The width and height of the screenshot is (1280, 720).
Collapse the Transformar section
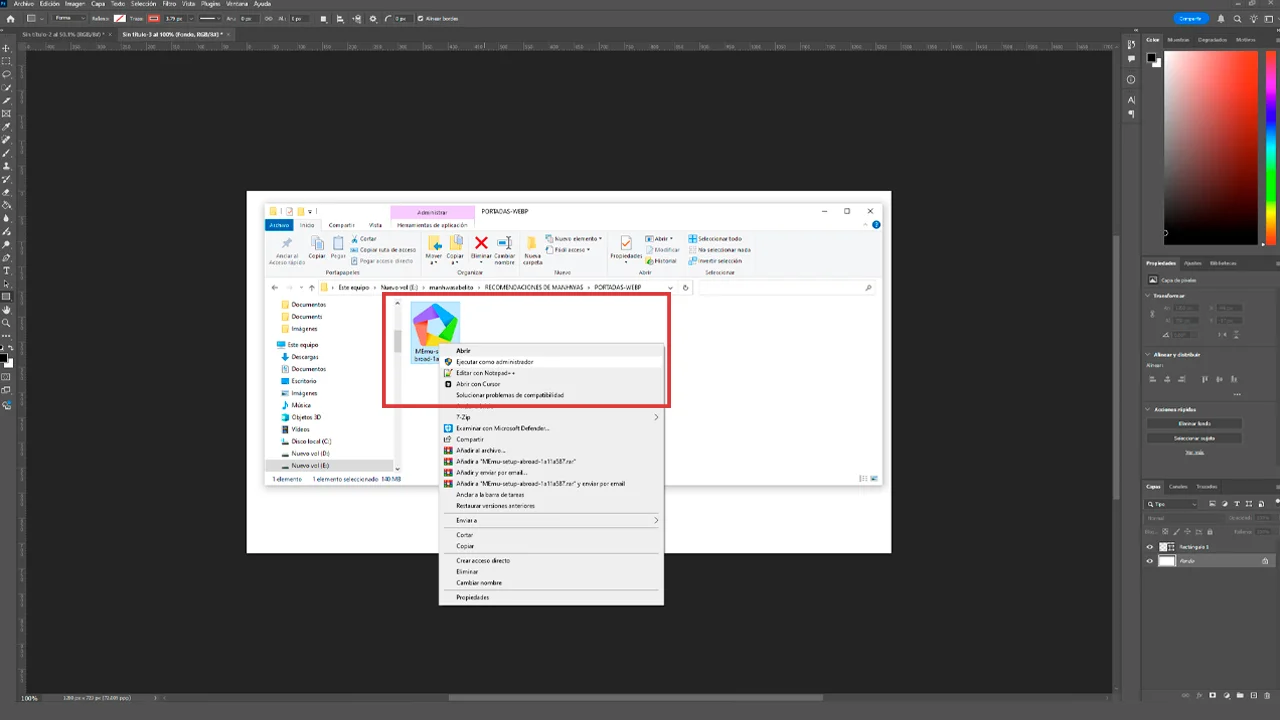point(1148,295)
